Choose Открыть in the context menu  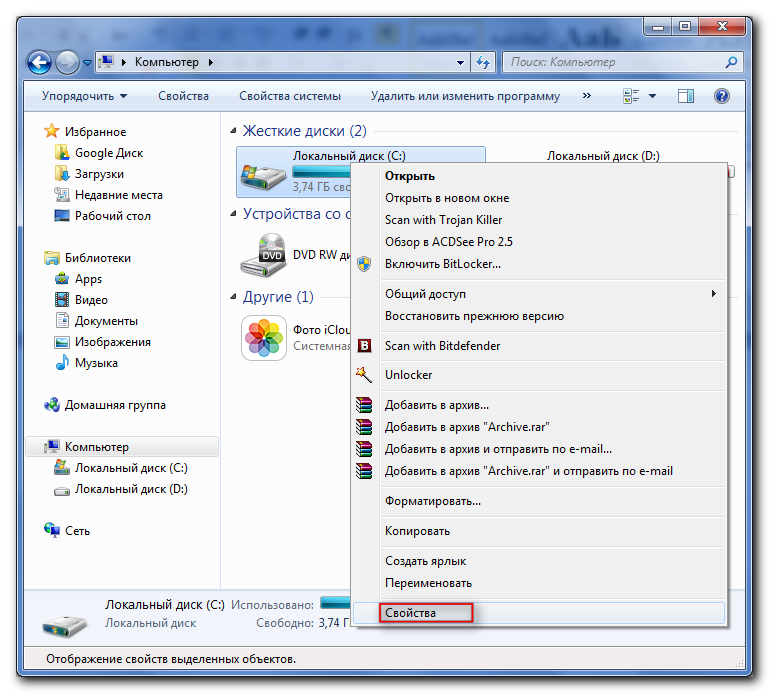pyautogui.click(x=539, y=176)
